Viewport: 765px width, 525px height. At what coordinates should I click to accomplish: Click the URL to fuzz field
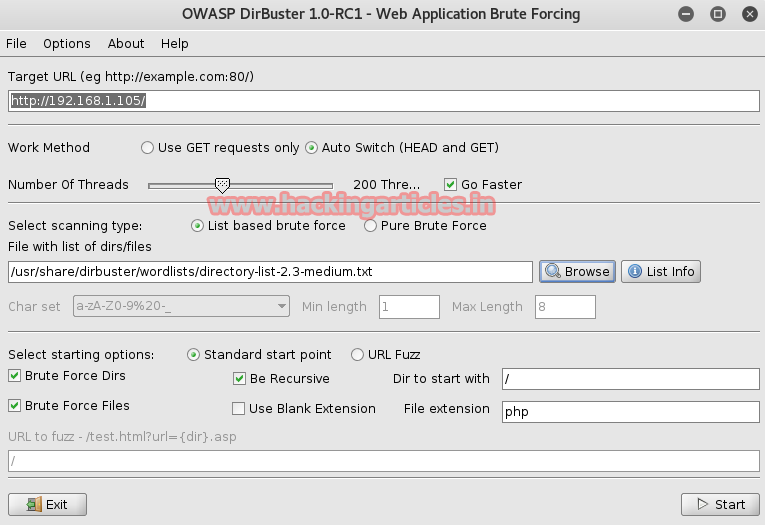(x=383, y=461)
